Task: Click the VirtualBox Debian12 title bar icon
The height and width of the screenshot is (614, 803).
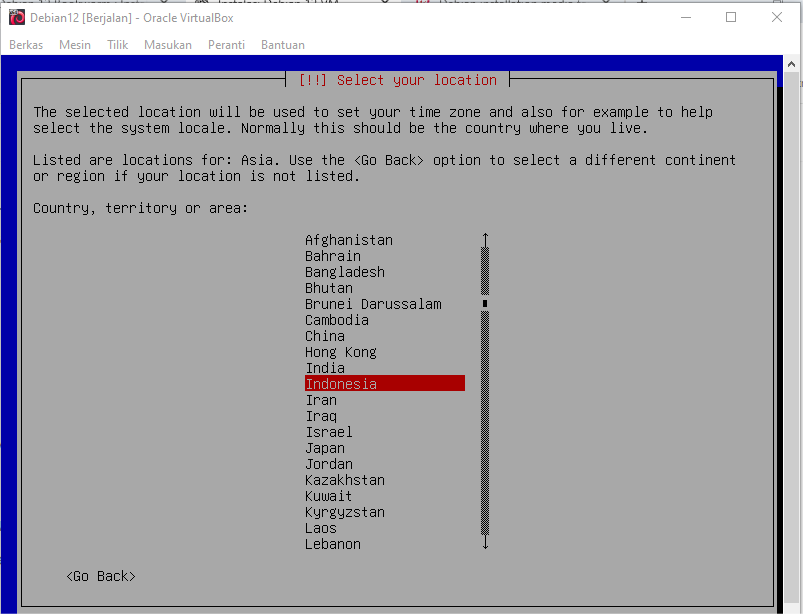Action: point(16,17)
